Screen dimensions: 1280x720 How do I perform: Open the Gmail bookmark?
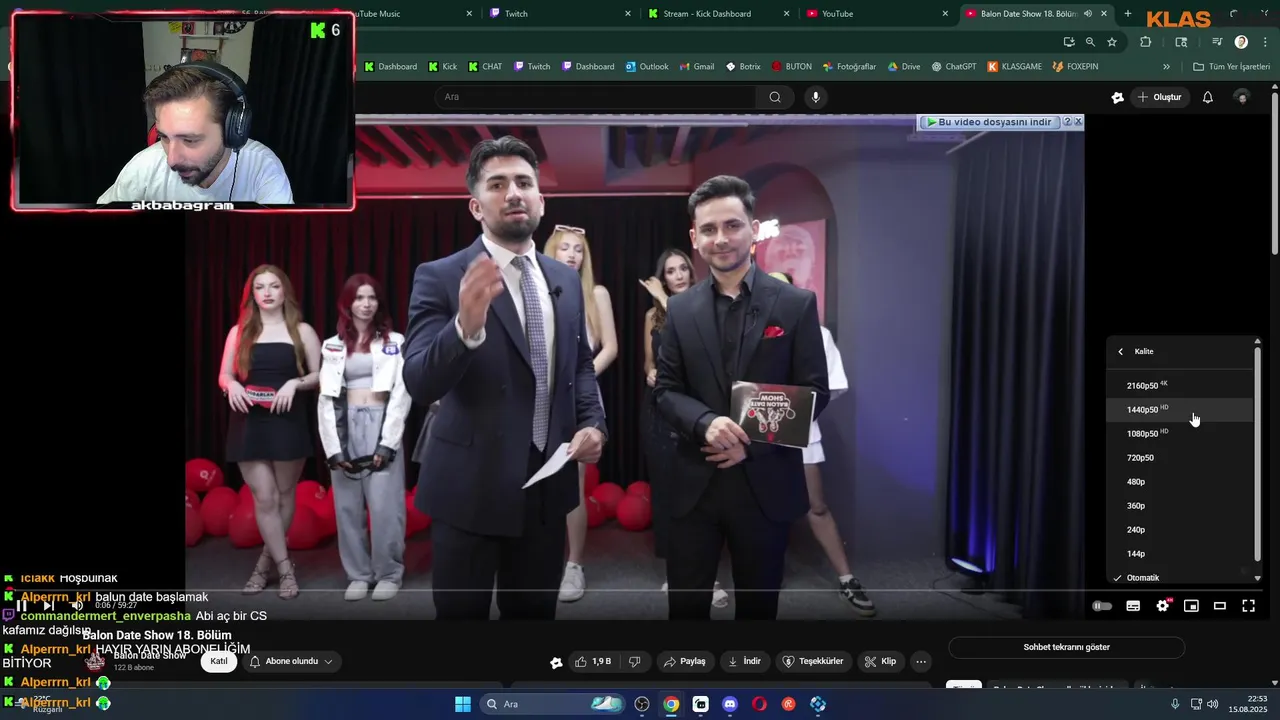tap(697, 67)
